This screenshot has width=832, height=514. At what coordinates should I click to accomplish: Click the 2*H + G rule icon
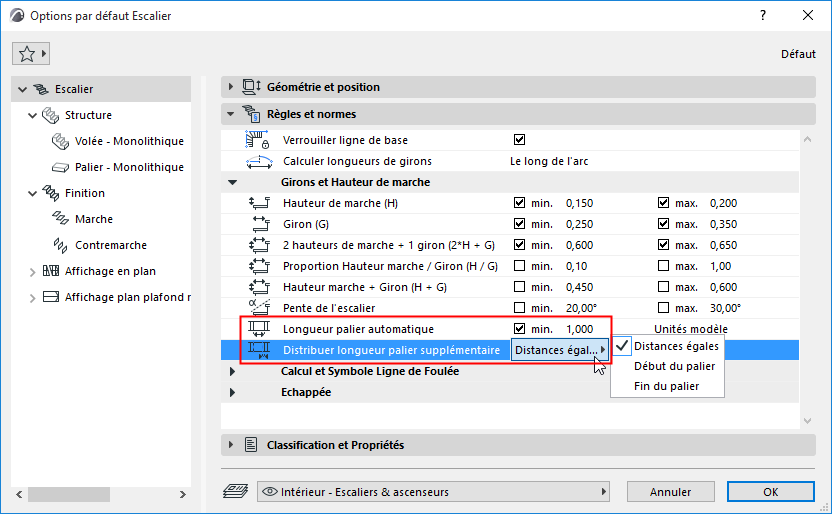point(259,245)
